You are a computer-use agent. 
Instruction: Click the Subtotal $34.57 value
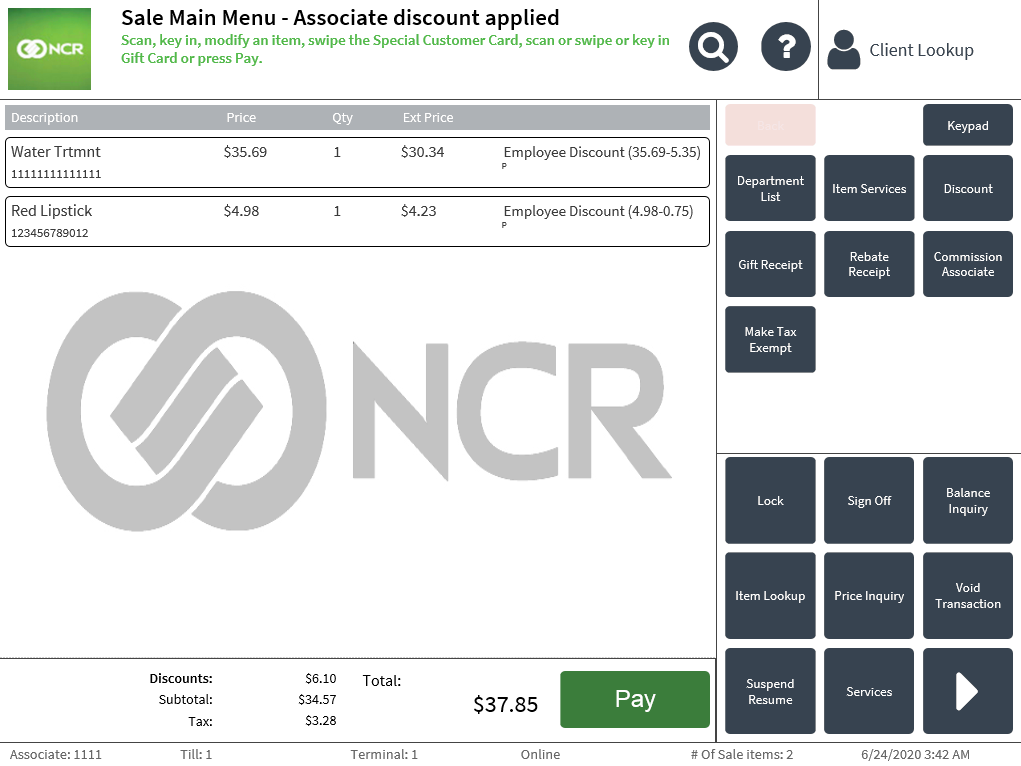coord(317,700)
